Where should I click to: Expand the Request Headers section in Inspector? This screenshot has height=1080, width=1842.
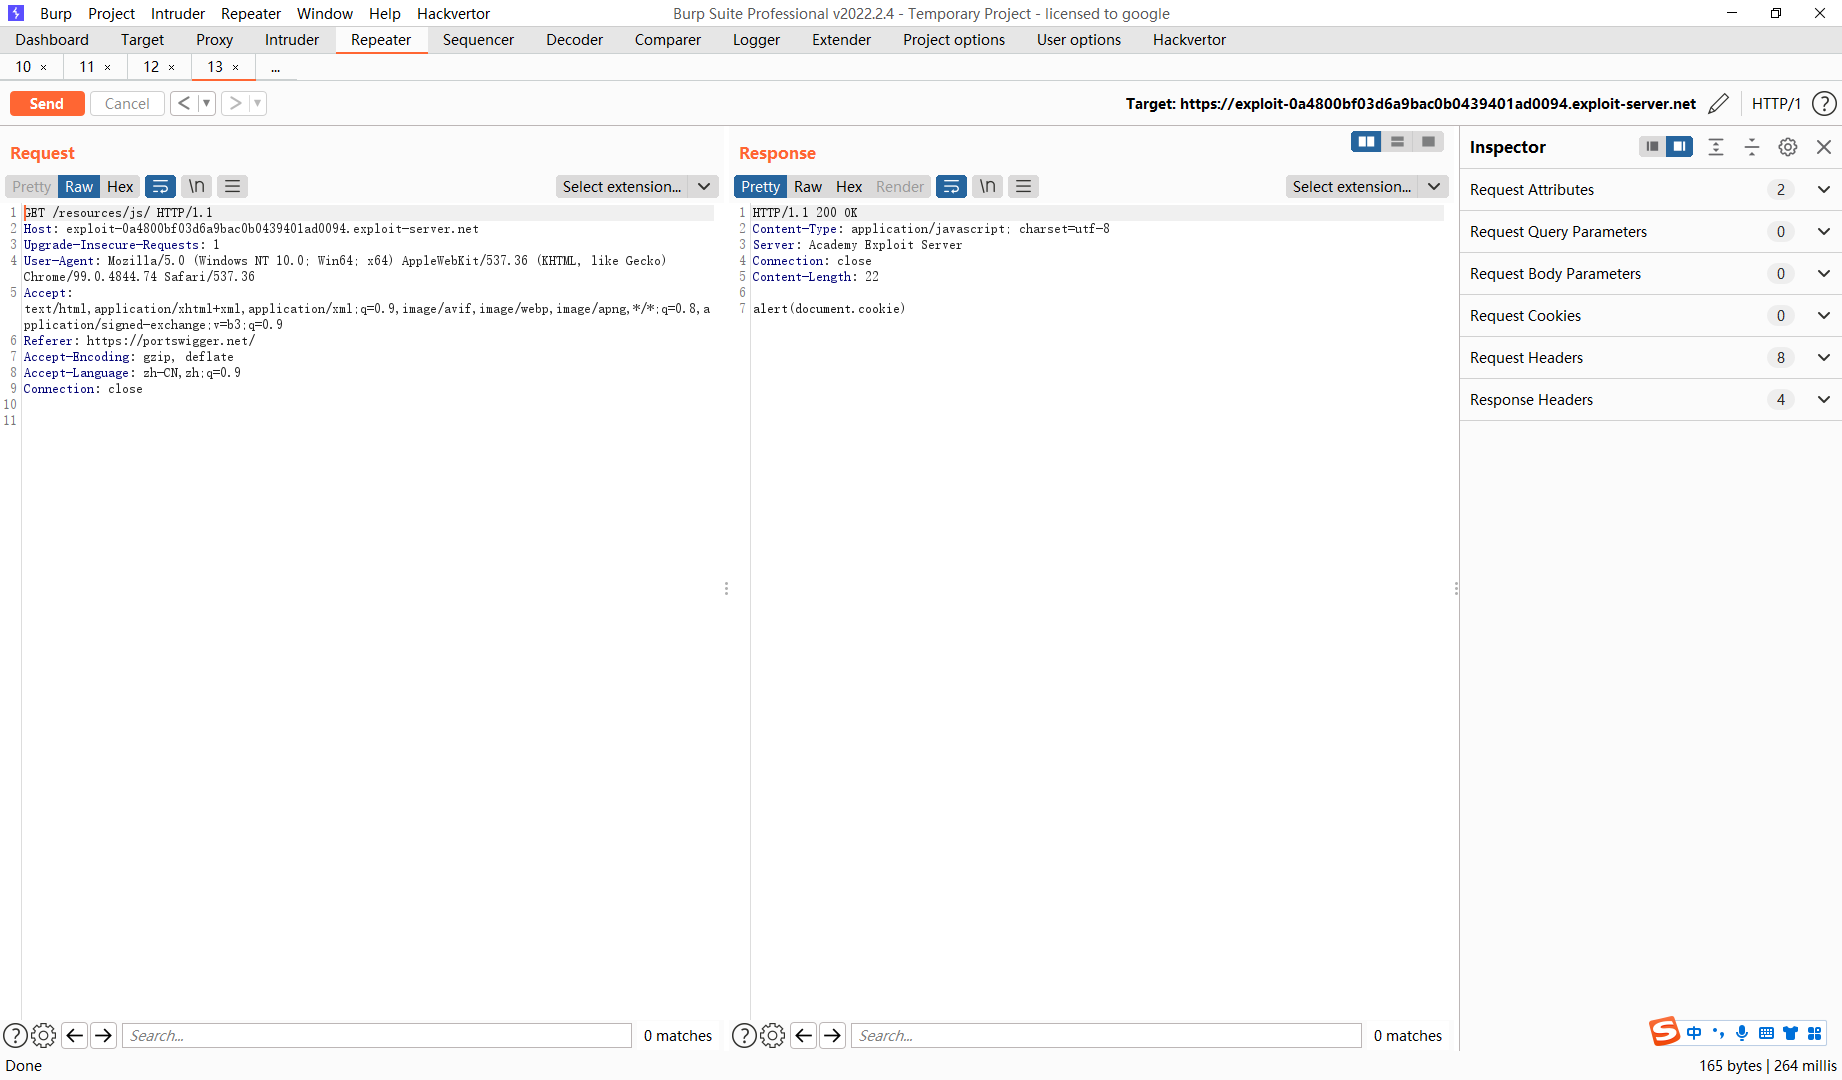1824,357
